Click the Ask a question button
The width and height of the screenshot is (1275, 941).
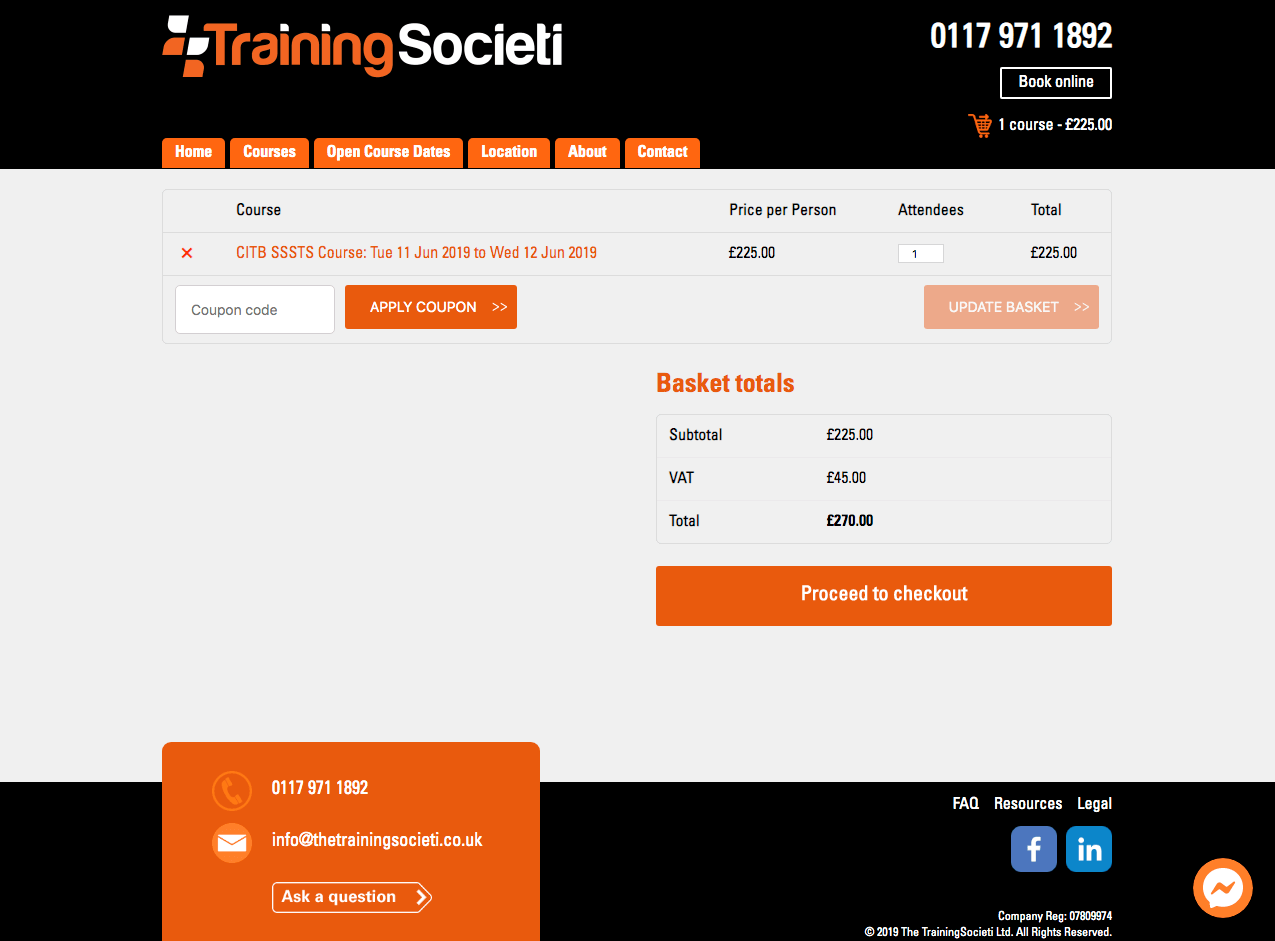tap(352, 897)
